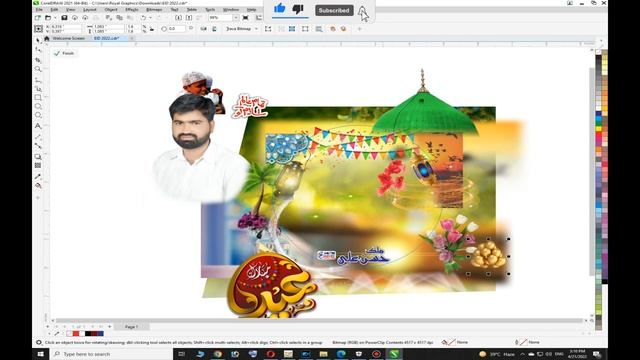Image resolution: width=640 pixels, height=360 pixels.
Task: Select the Connector tool
Action: click(38, 146)
